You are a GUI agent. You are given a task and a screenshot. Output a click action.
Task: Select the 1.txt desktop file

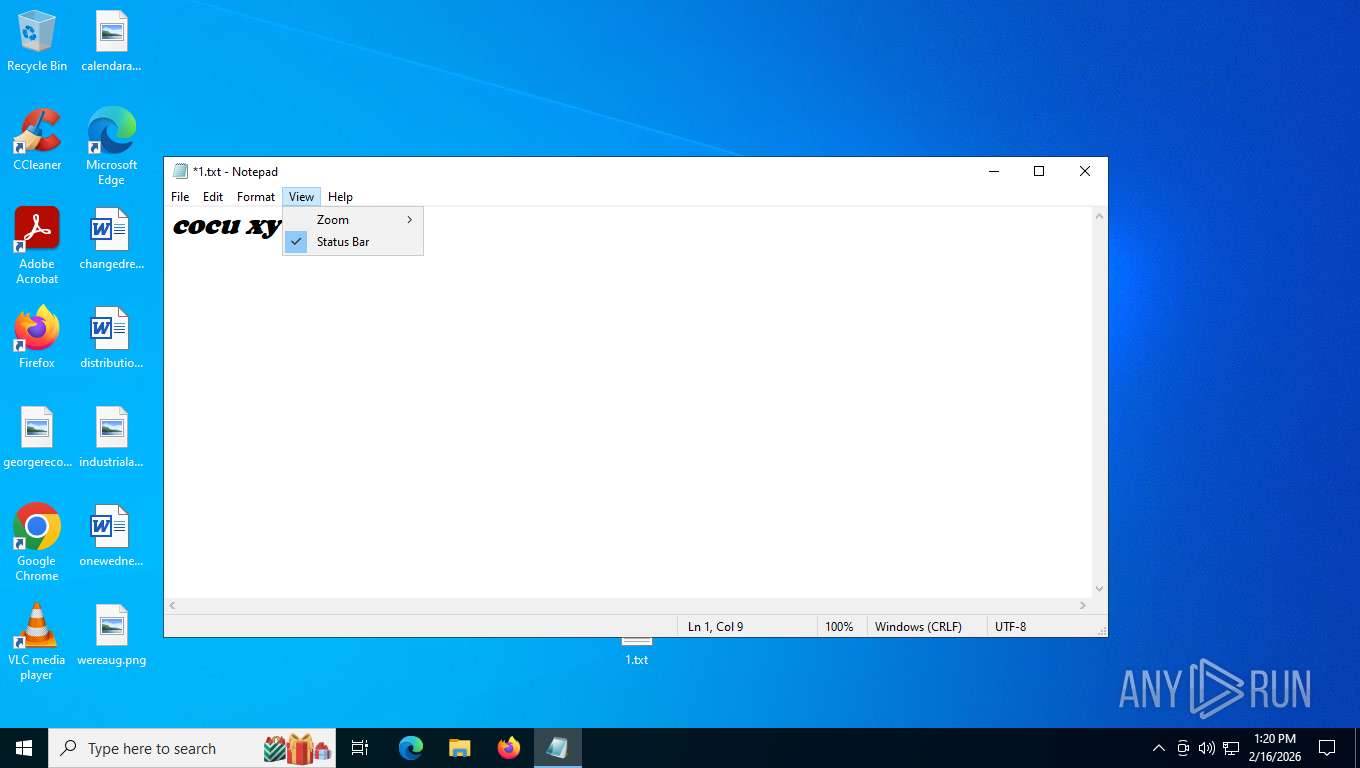(x=637, y=652)
